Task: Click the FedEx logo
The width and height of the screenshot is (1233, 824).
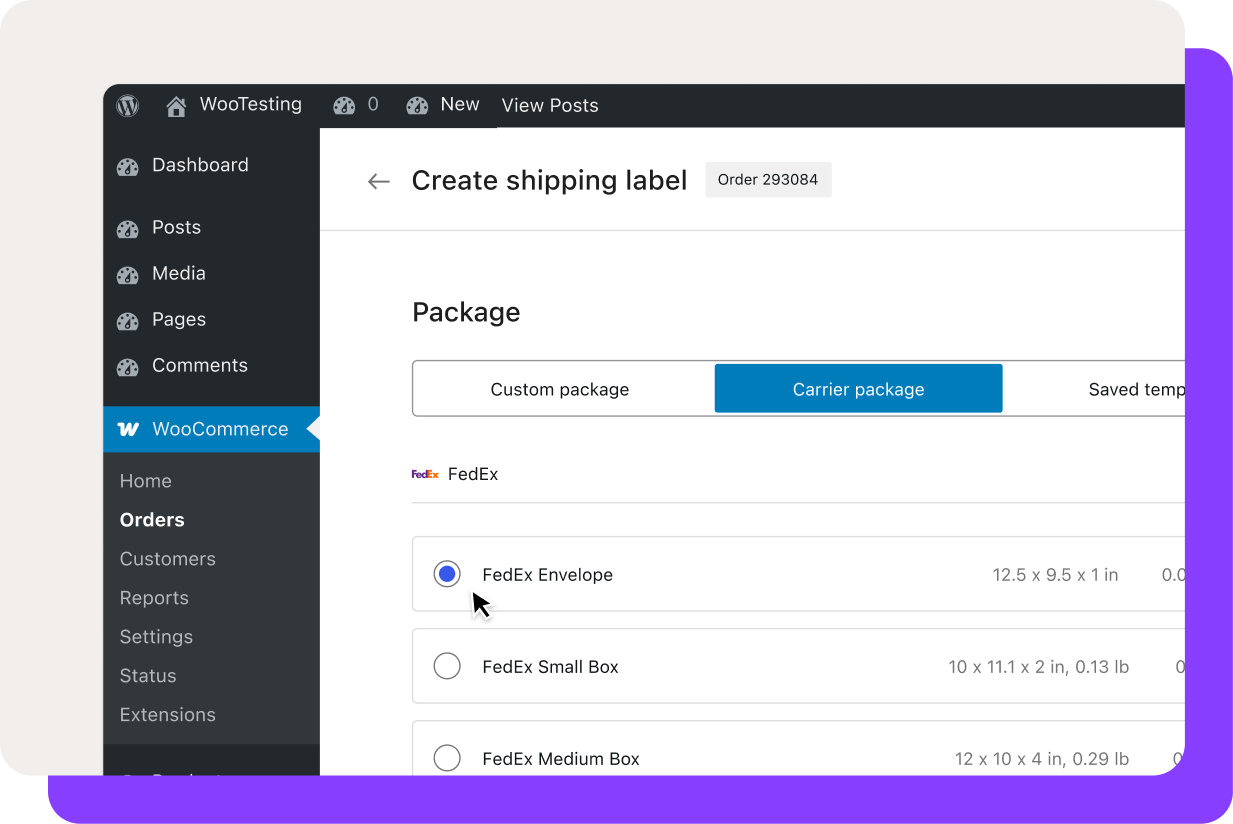Action: click(425, 474)
